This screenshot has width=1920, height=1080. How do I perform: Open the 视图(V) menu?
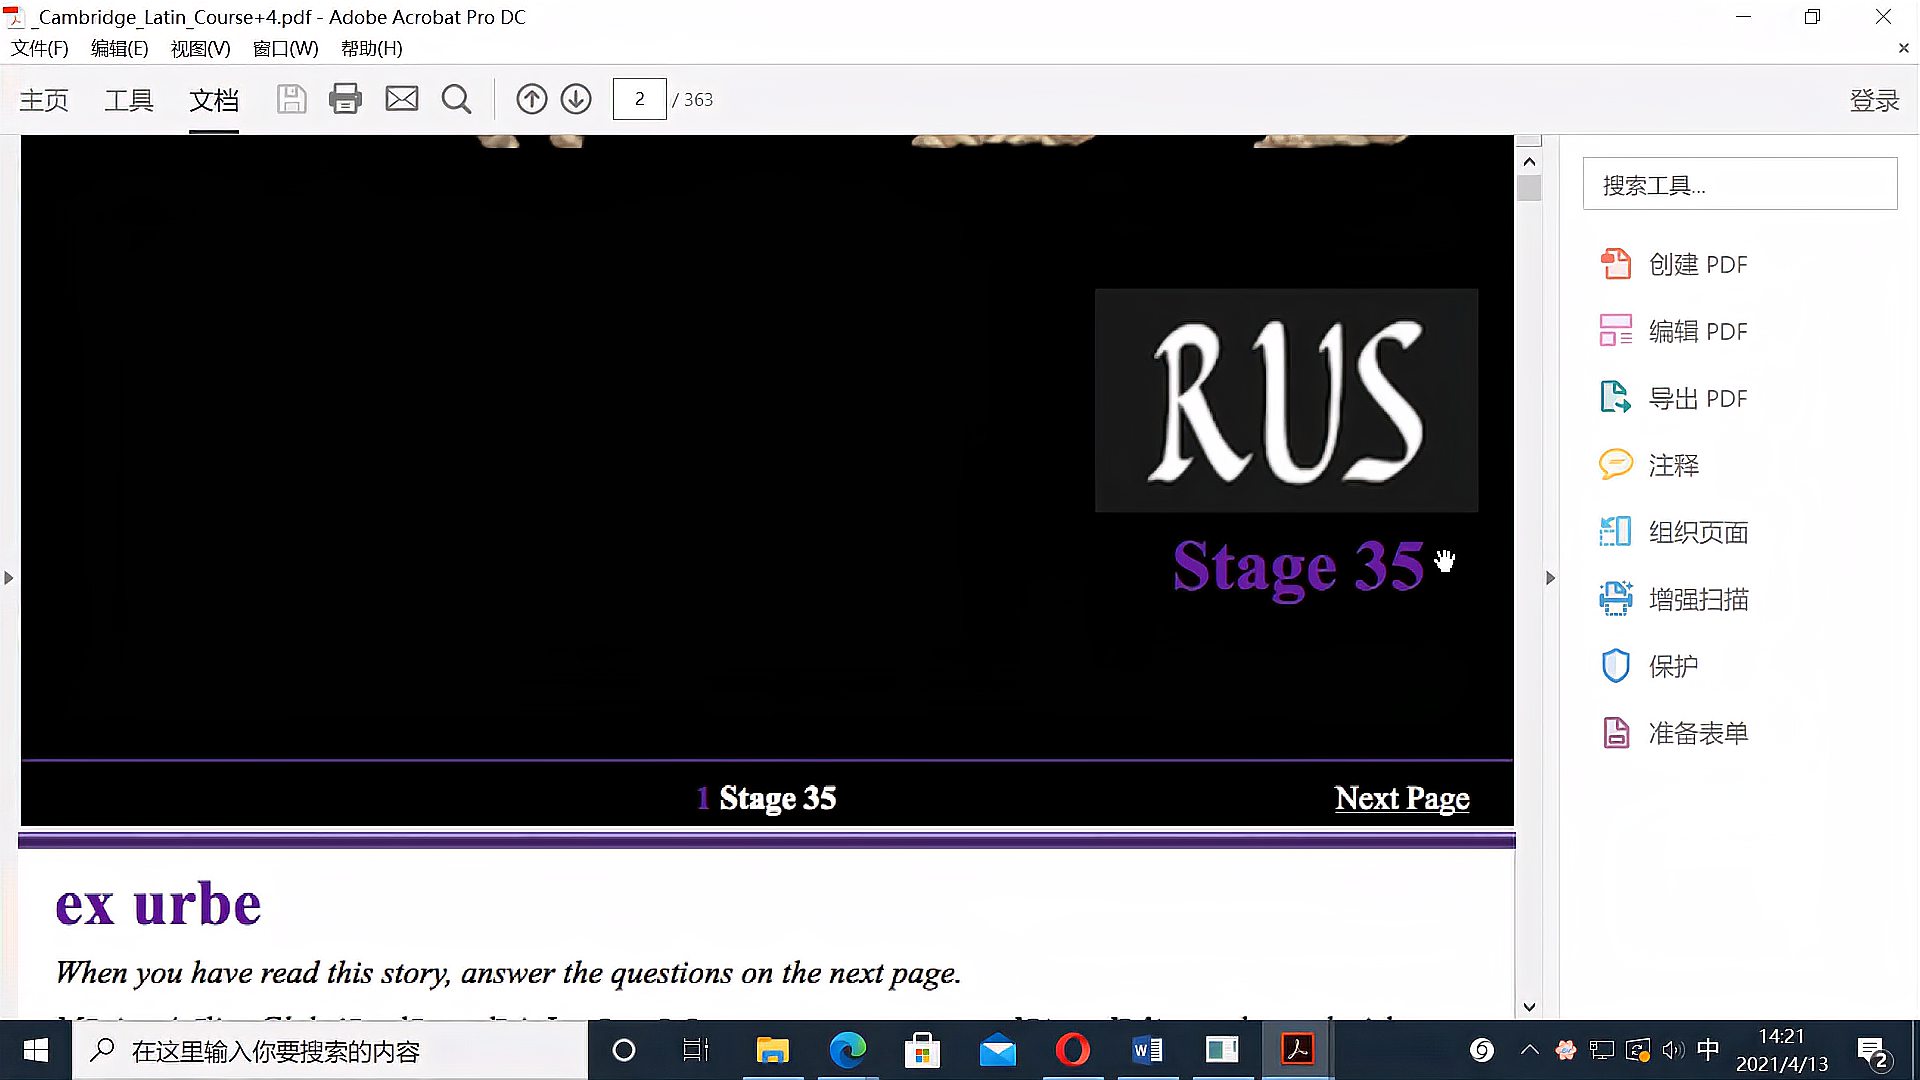tap(198, 49)
